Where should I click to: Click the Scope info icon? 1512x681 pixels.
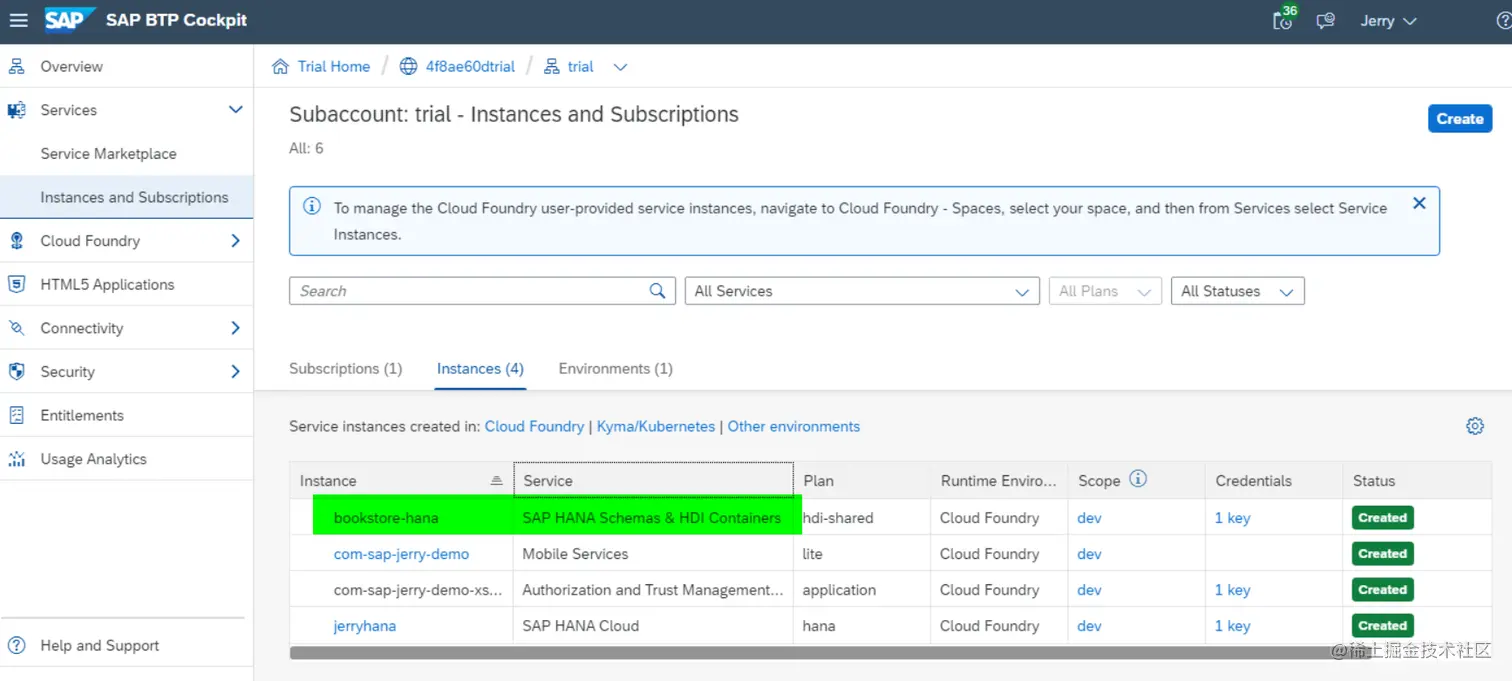pyautogui.click(x=1138, y=479)
